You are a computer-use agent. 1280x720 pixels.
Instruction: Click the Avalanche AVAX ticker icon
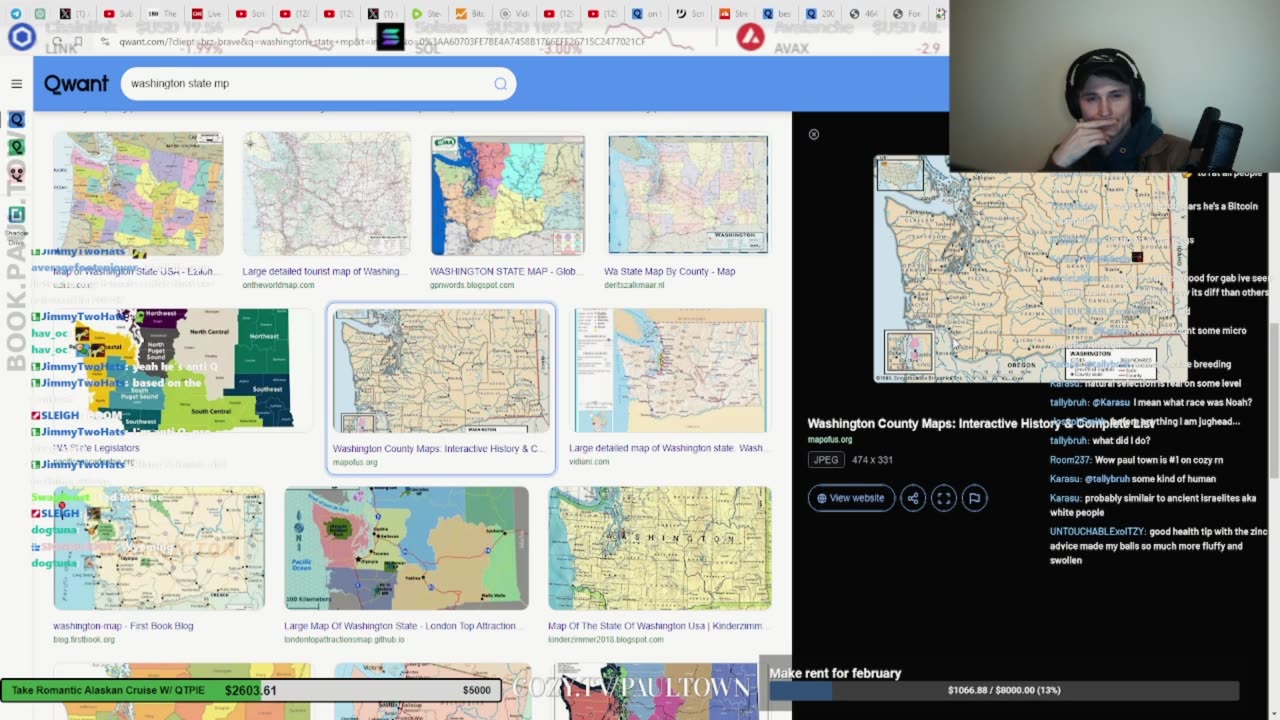click(750, 38)
